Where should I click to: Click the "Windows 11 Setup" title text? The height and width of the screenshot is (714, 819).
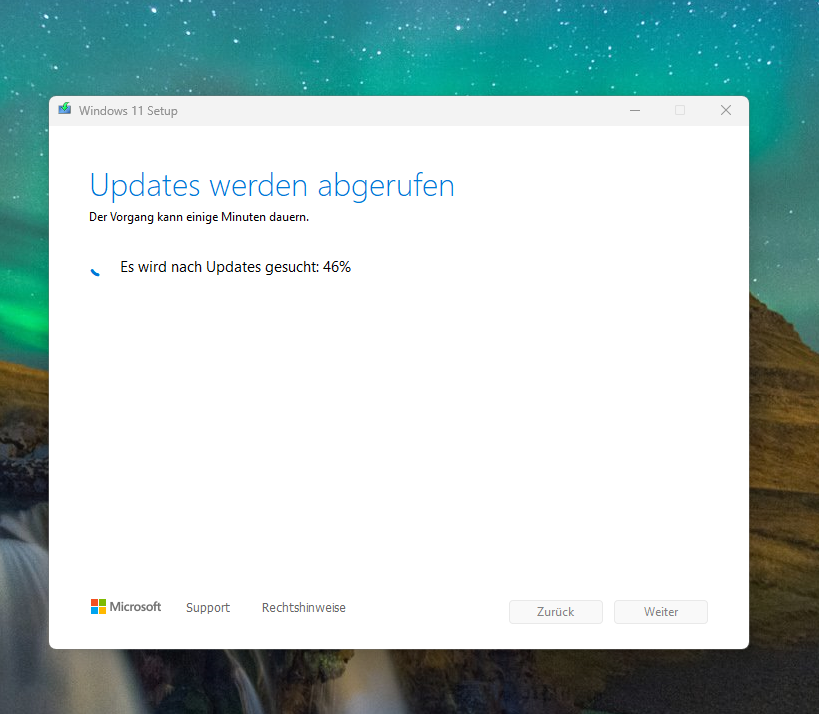pyautogui.click(x=128, y=111)
